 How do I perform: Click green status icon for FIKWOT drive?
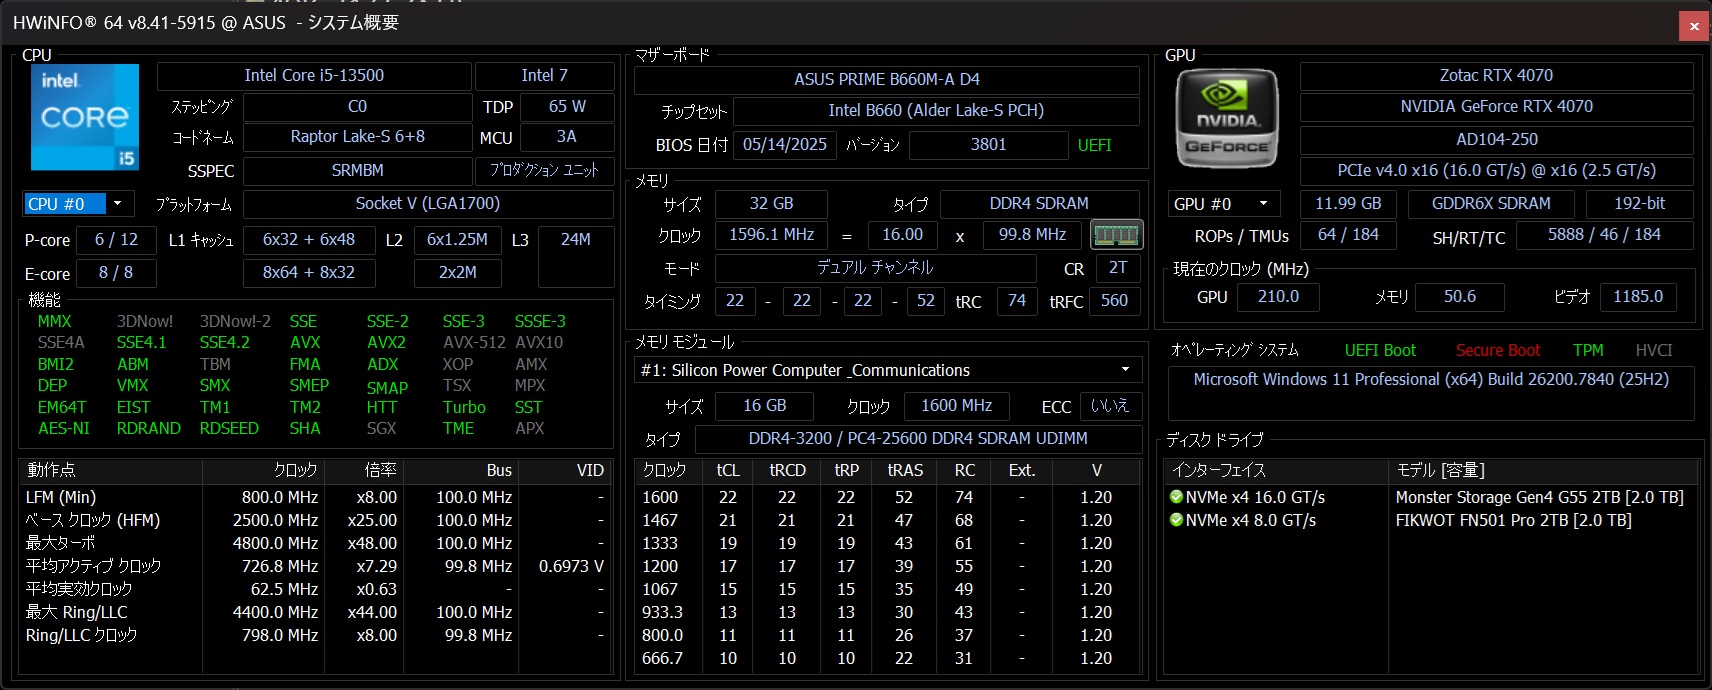(1176, 520)
